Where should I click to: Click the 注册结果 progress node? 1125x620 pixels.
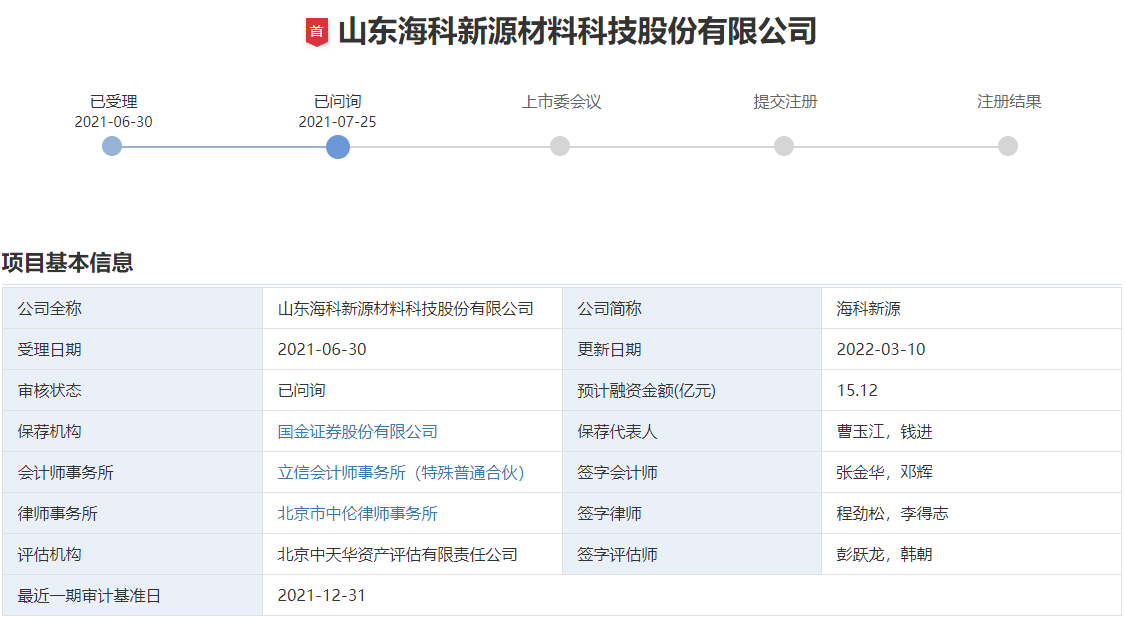pos(1006,147)
